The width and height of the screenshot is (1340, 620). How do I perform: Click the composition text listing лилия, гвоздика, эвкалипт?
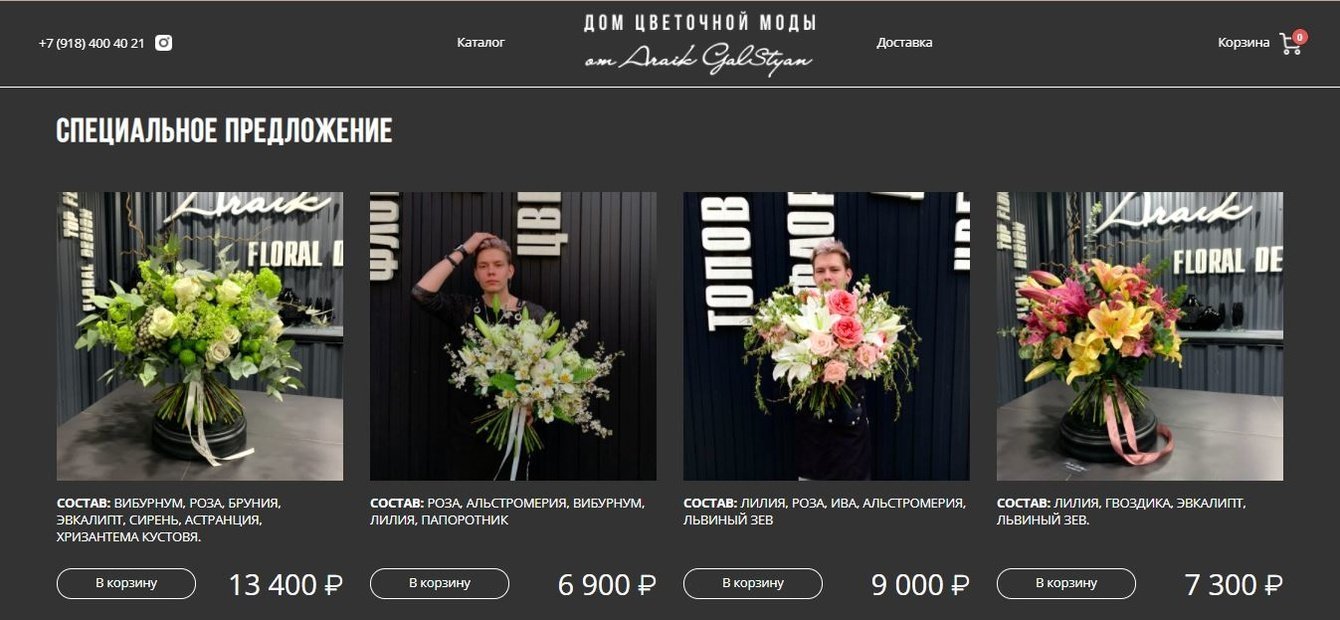pyautogui.click(x=1121, y=512)
